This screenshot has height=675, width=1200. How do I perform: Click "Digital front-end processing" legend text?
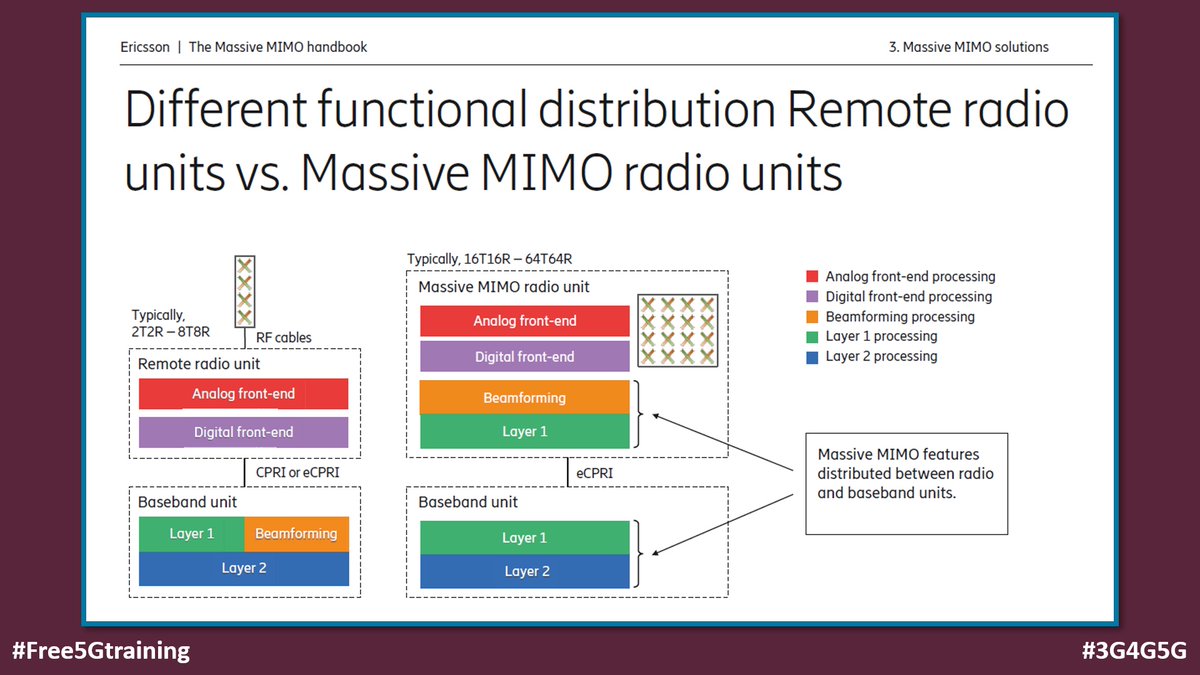click(909, 297)
